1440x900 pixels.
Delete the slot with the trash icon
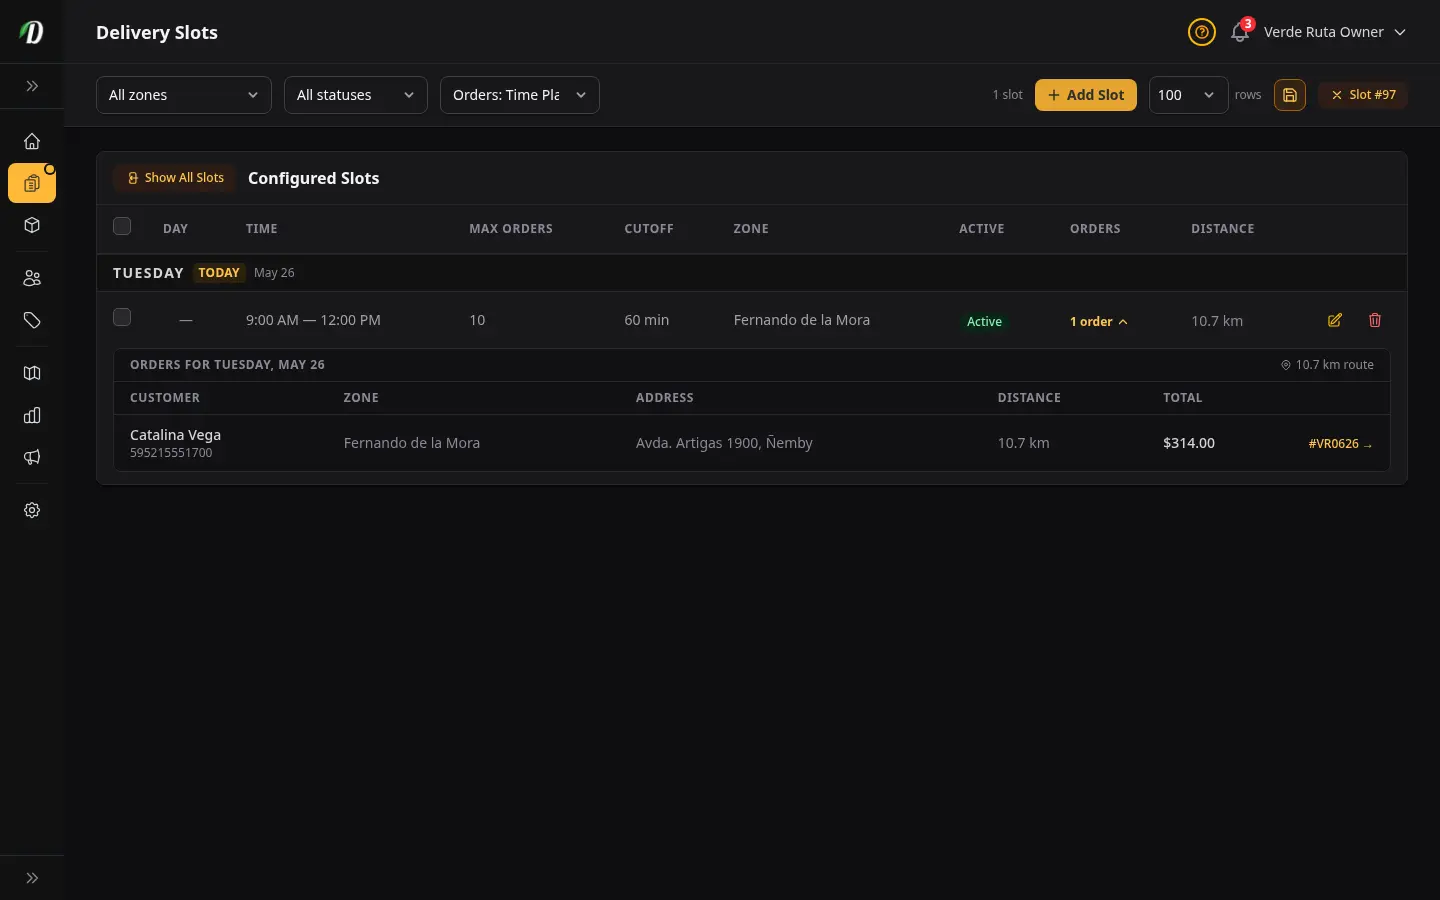[1375, 320]
